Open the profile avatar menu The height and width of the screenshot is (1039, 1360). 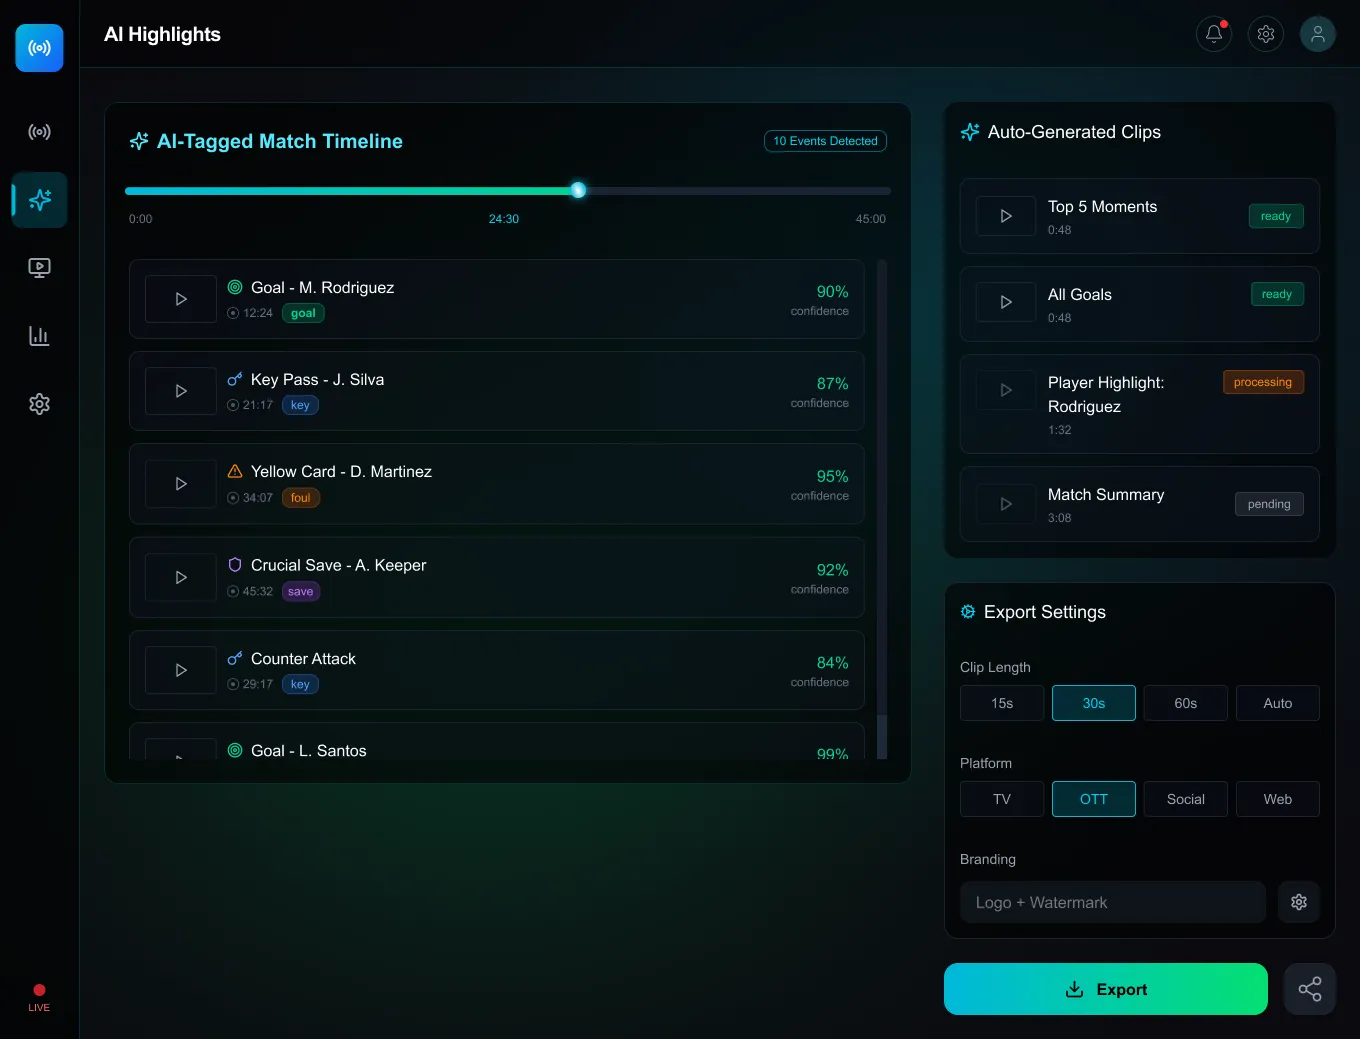click(1317, 33)
